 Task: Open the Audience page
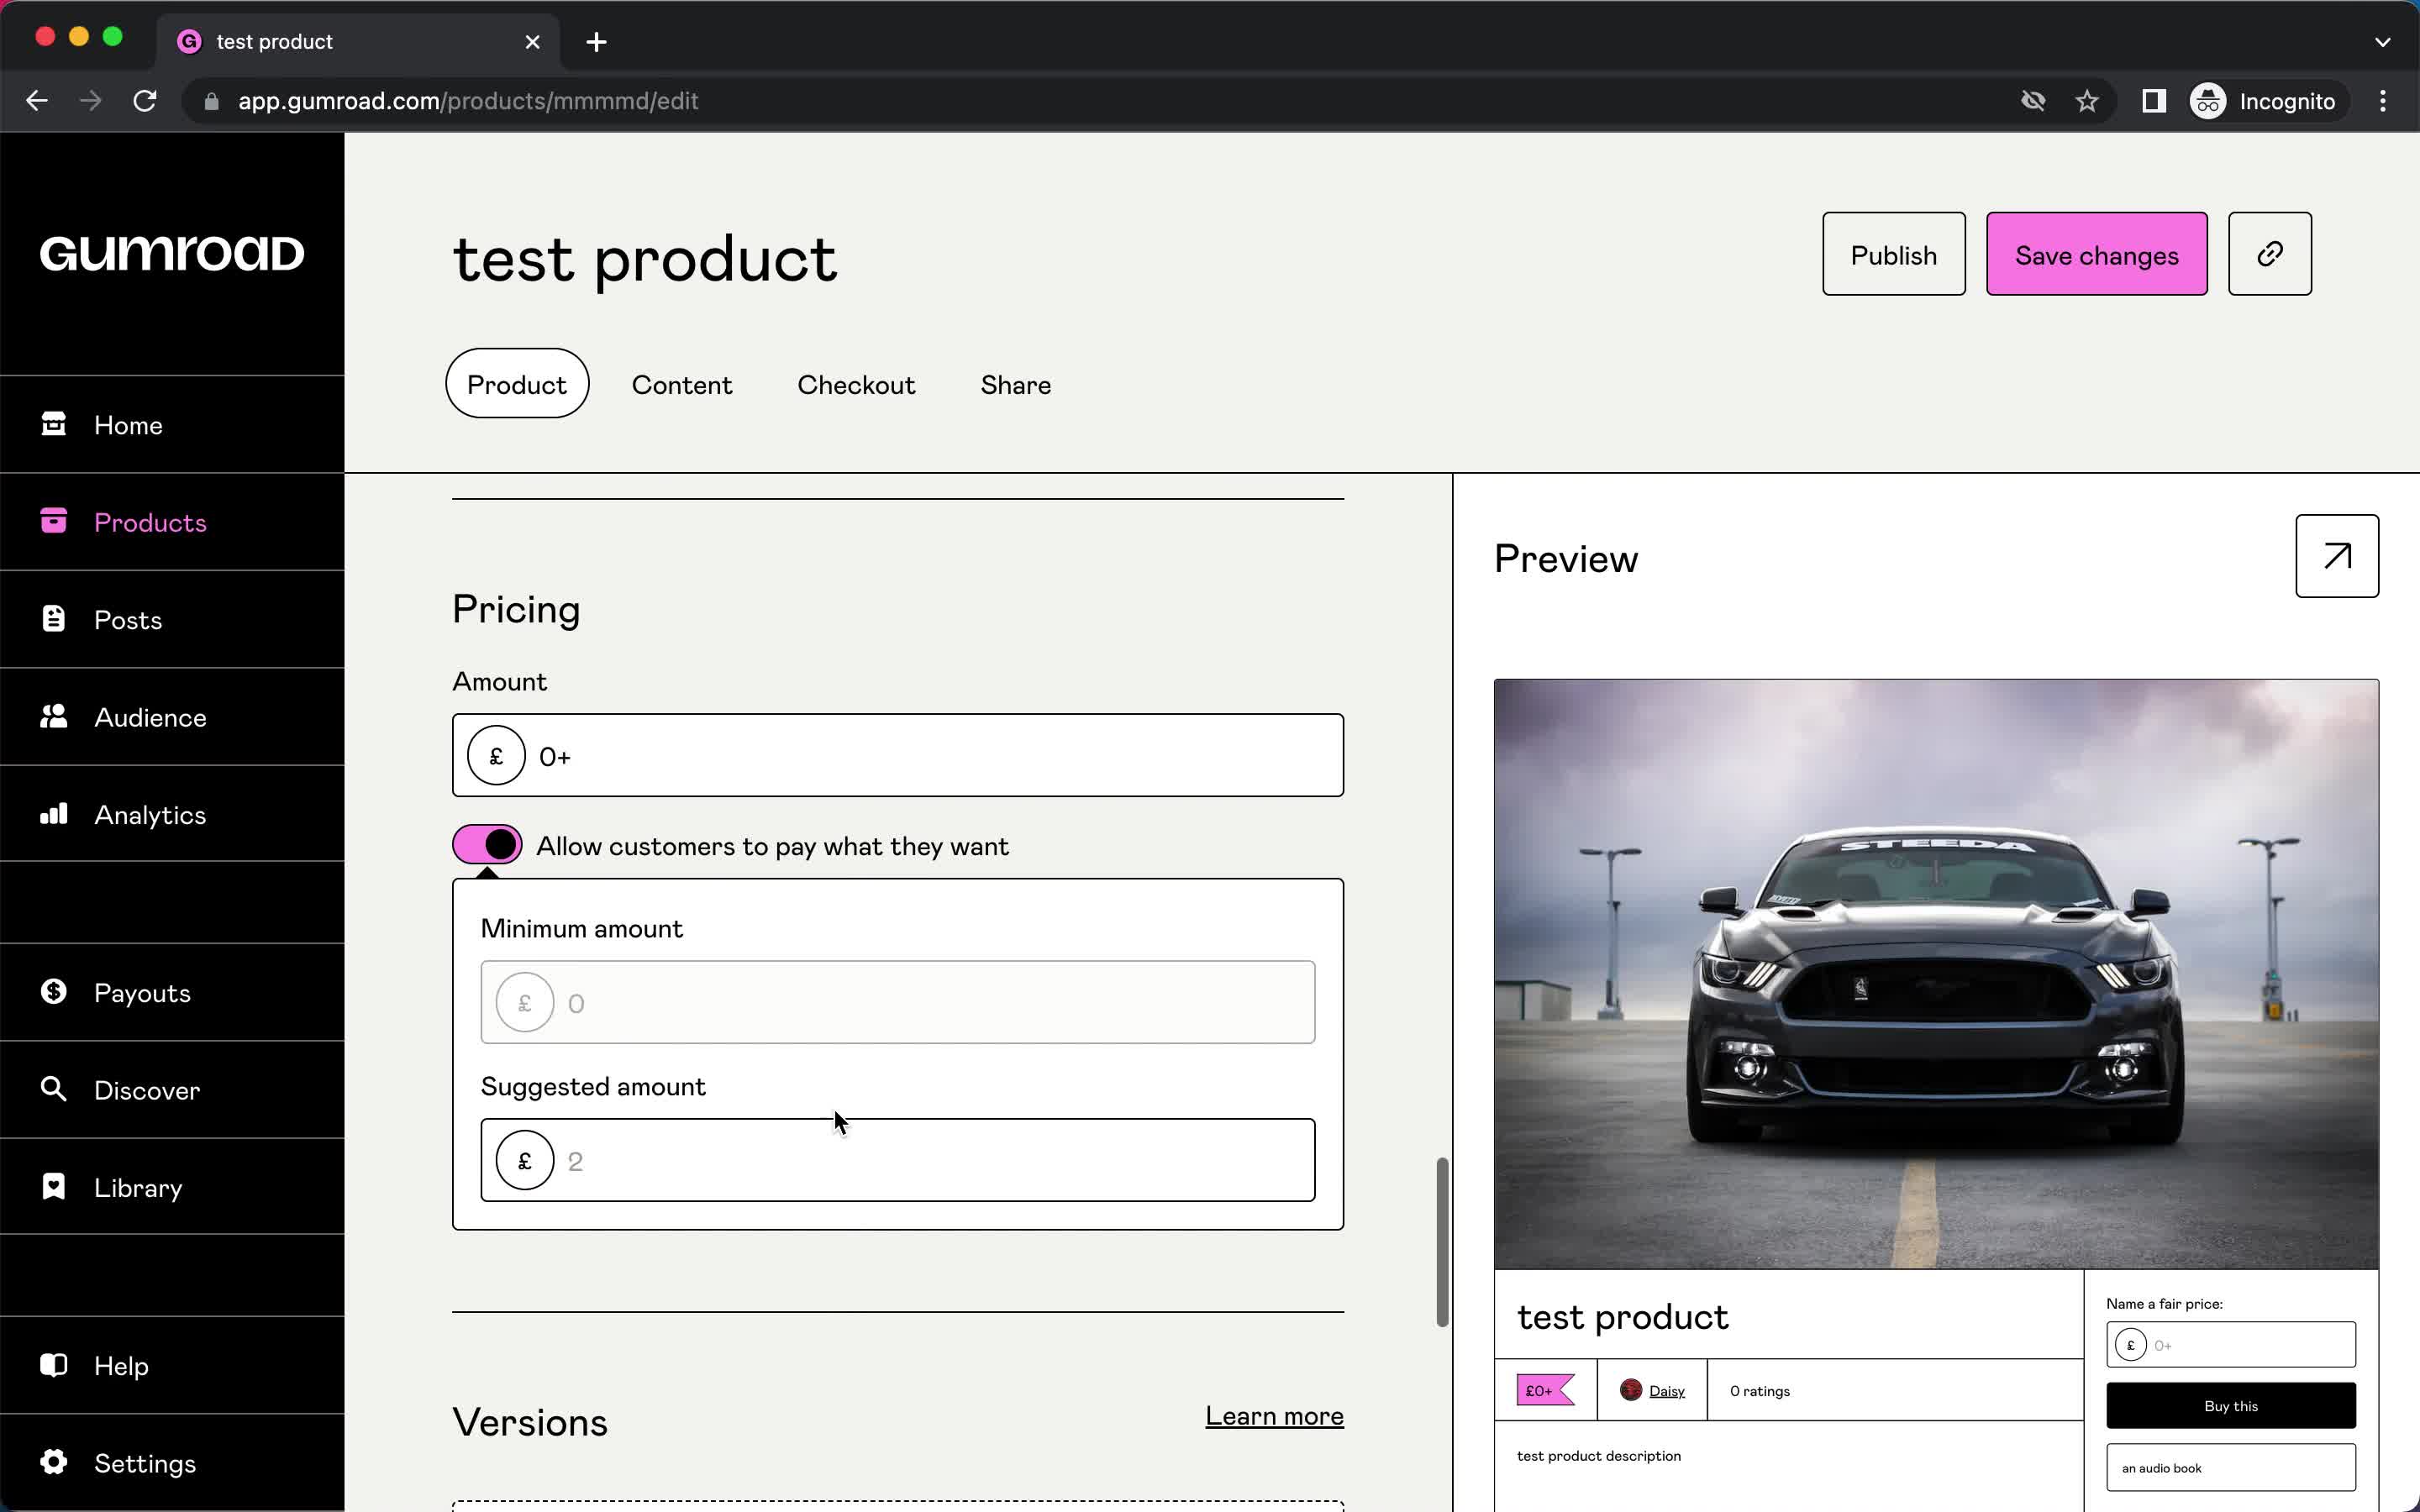pyautogui.click(x=172, y=717)
